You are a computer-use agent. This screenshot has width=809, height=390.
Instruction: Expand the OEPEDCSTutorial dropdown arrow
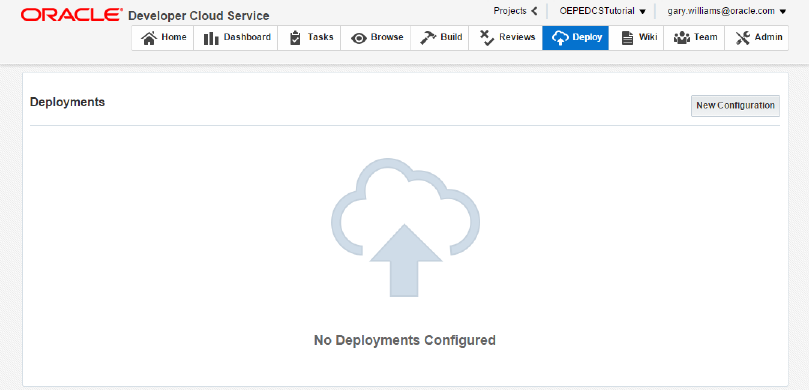pyautogui.click(x=642, y=11)
